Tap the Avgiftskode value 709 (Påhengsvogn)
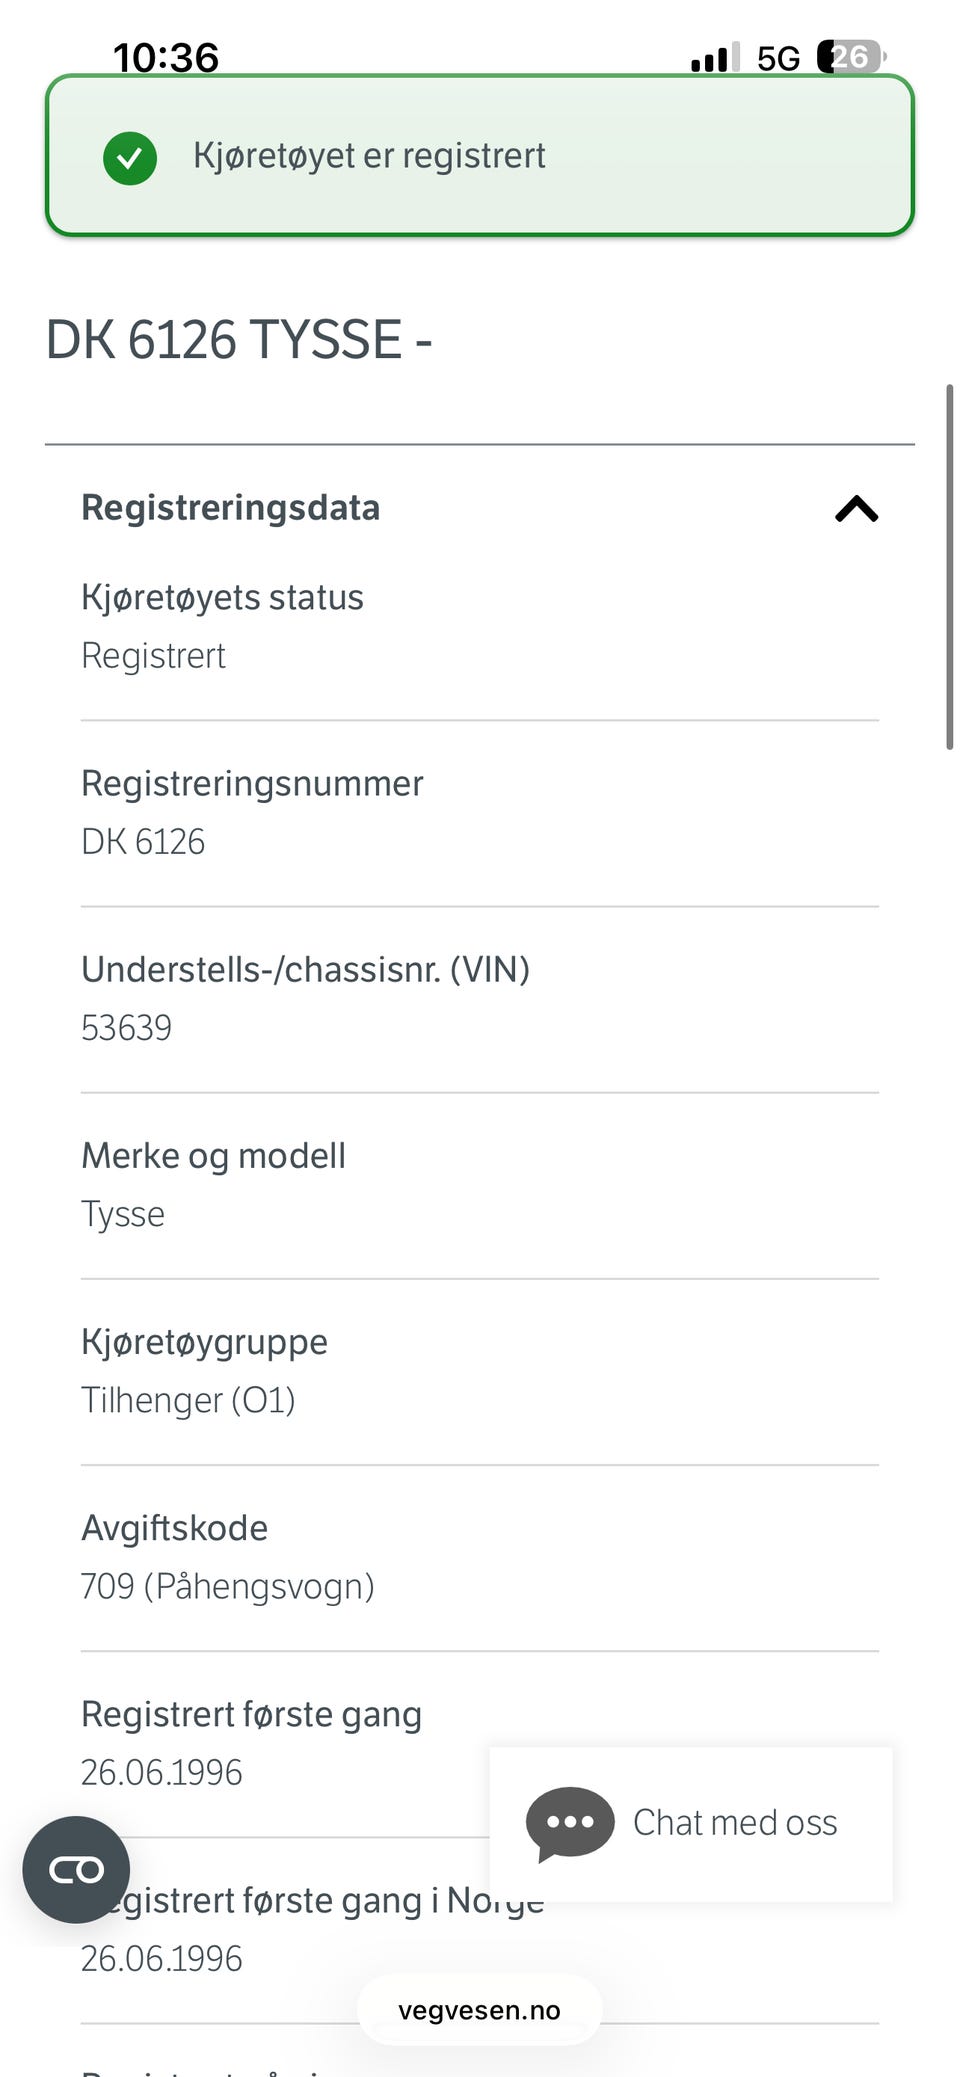Viewport: 960px width, 2077px height. pos(228,1586)
